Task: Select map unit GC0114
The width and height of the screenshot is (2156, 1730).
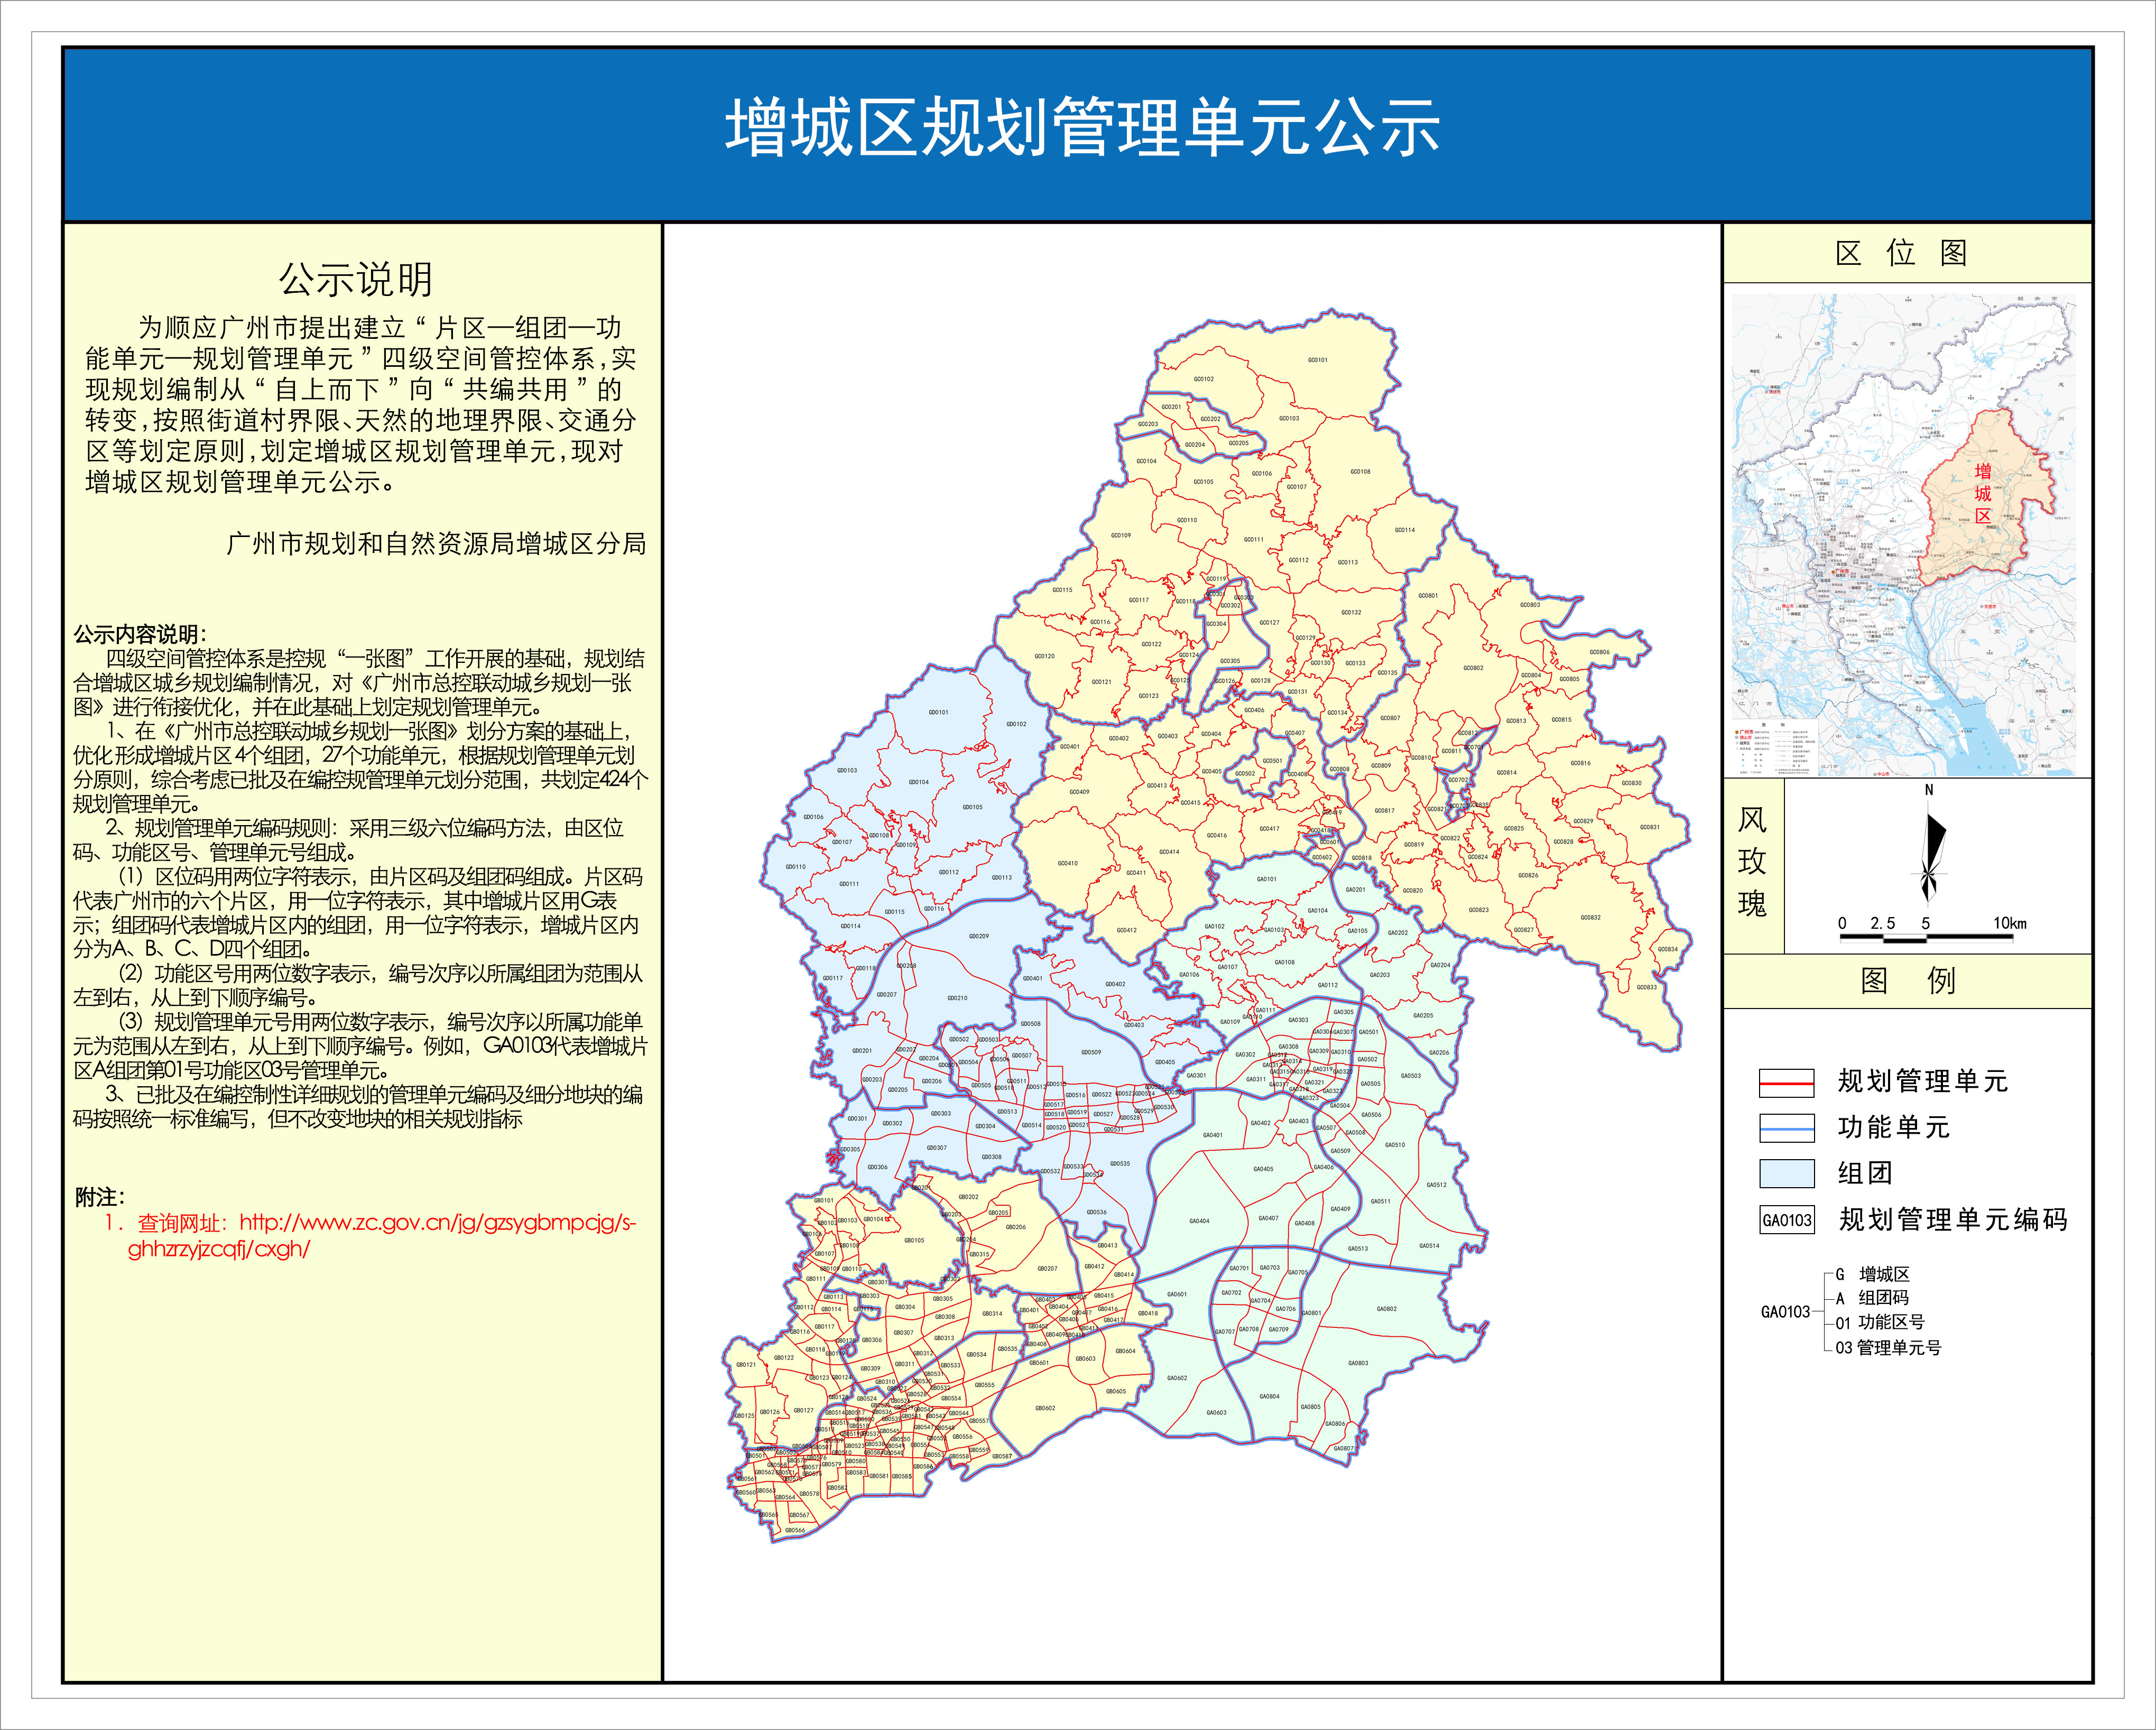Action: (x=1404, y=530)
